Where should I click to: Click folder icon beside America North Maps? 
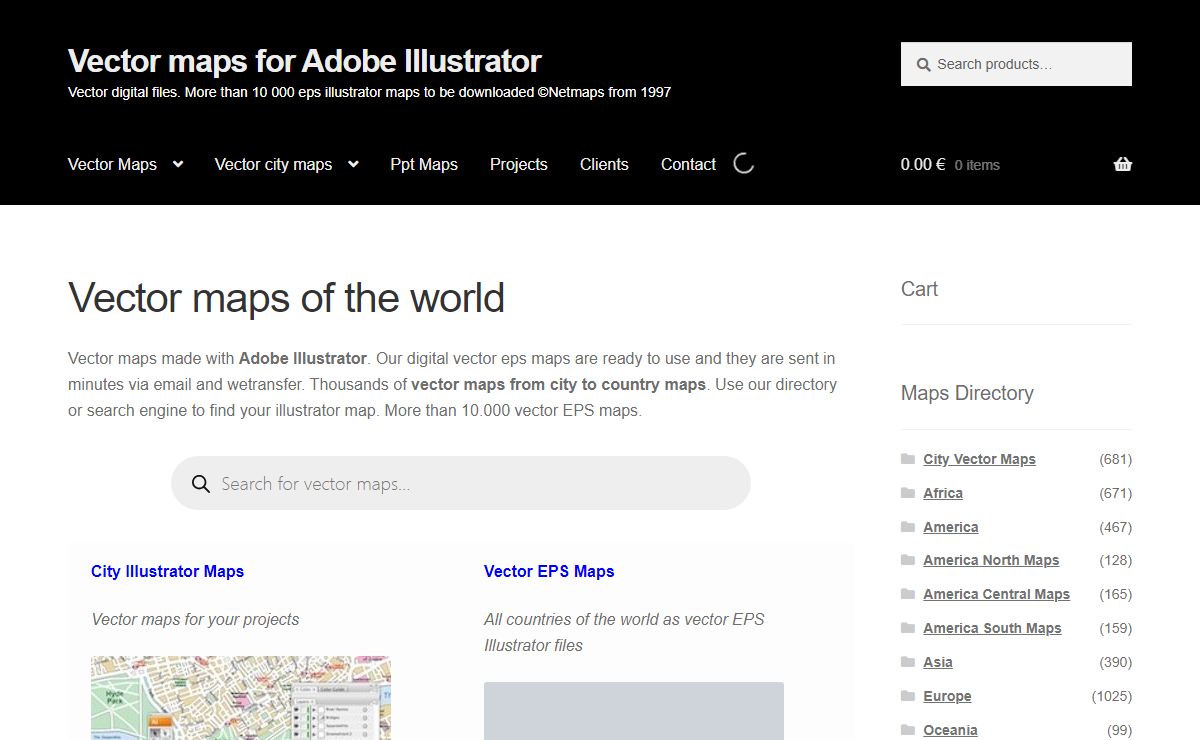click(x=908, y=560)
